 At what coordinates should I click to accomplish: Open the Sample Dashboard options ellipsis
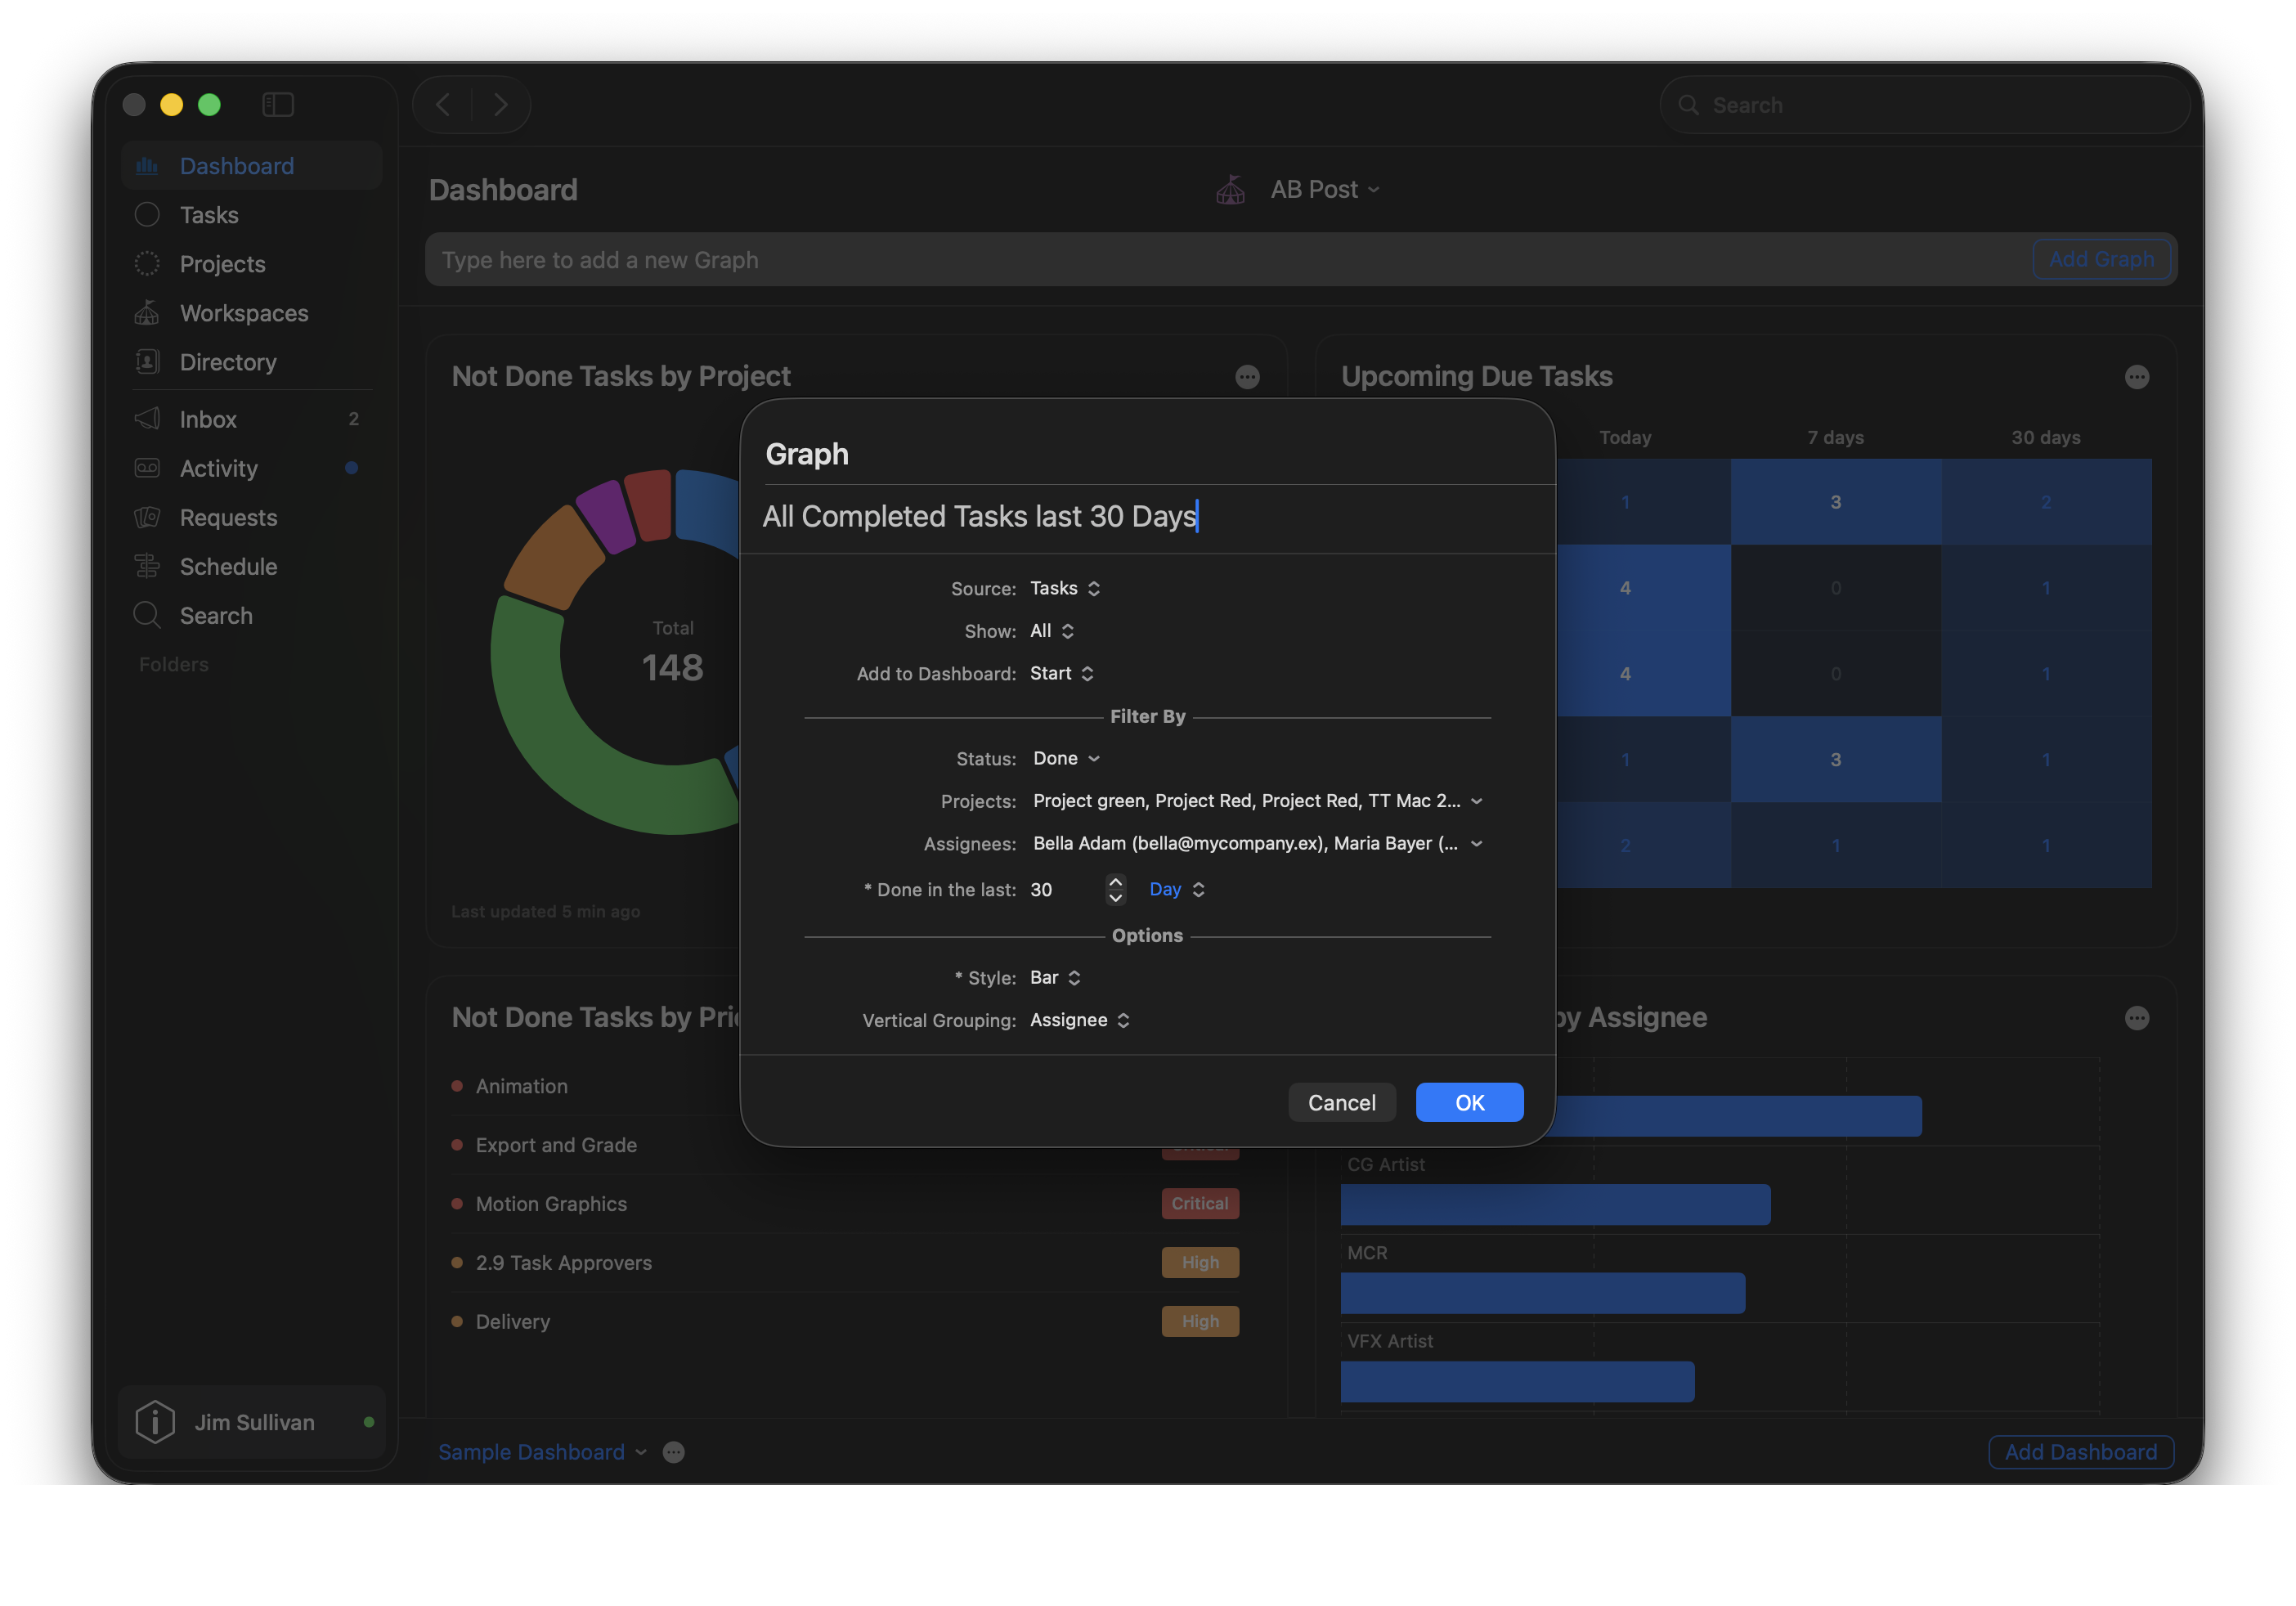pyautogui.click(x=674, y=1452)
